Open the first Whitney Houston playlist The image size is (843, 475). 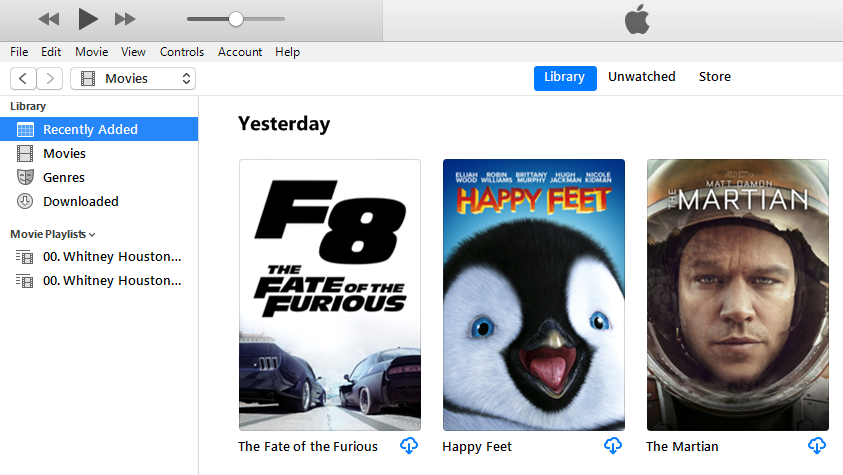pos(99,257)
